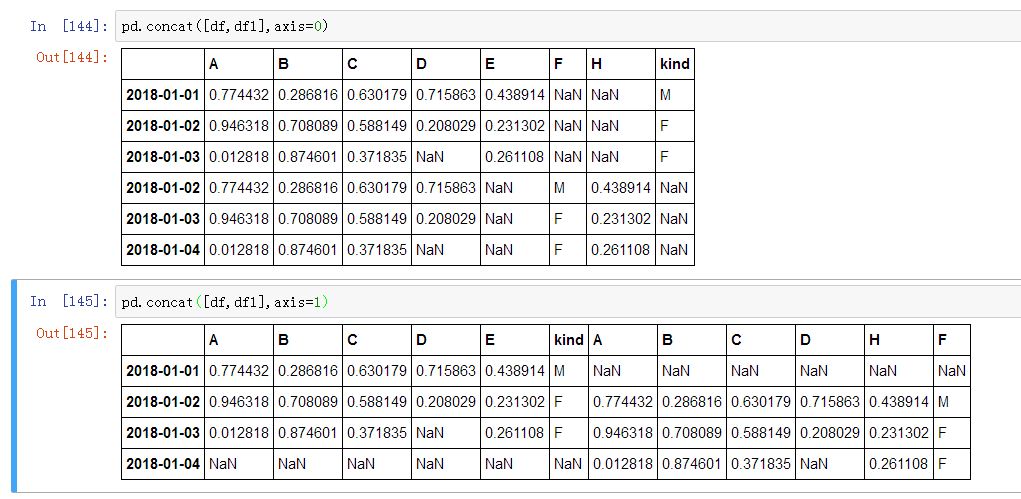Click 'H' column header in Out[144] table
The width and height of the screenshot is (1021, 499).
click(597, 64)
